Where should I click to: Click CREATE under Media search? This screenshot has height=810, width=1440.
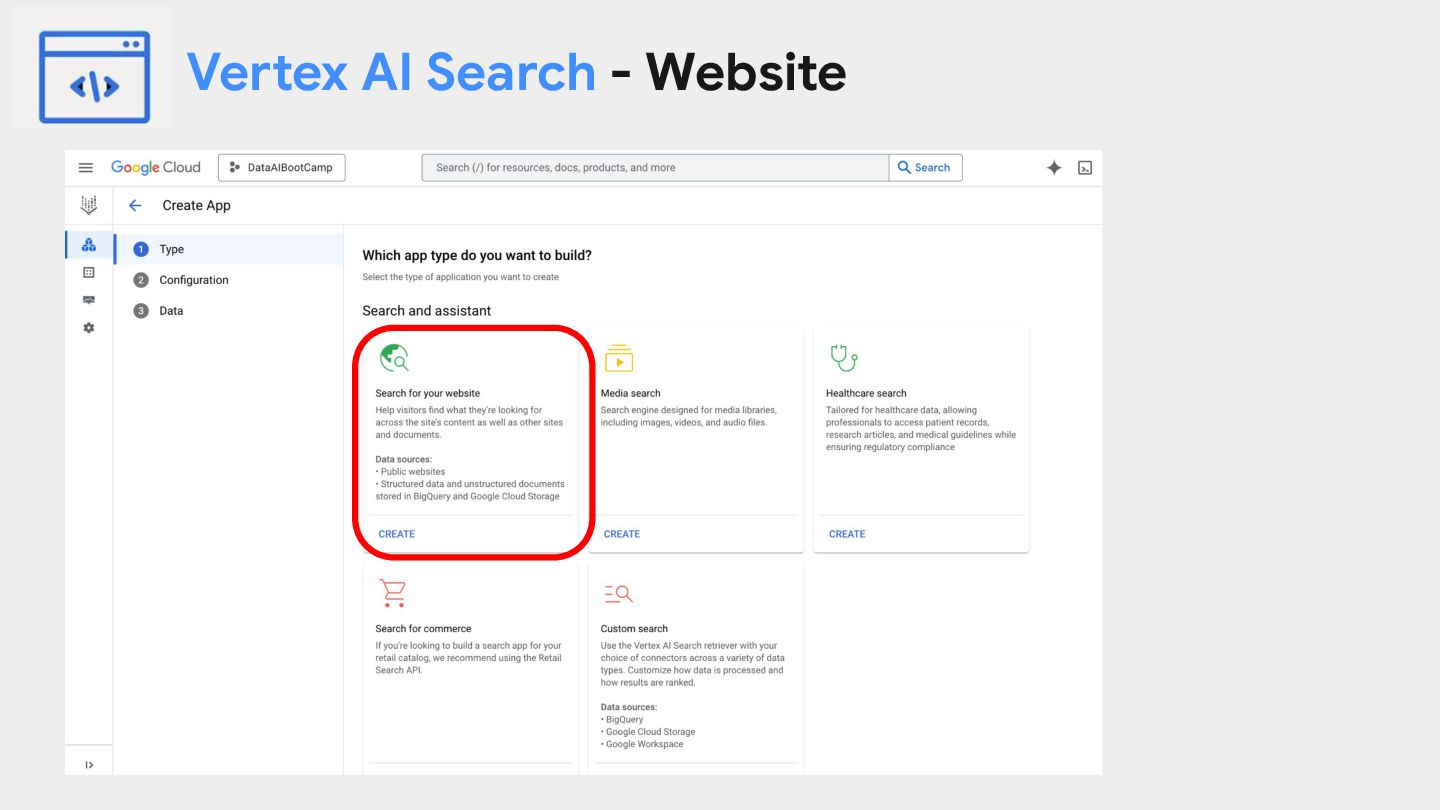tap(622, 534)
